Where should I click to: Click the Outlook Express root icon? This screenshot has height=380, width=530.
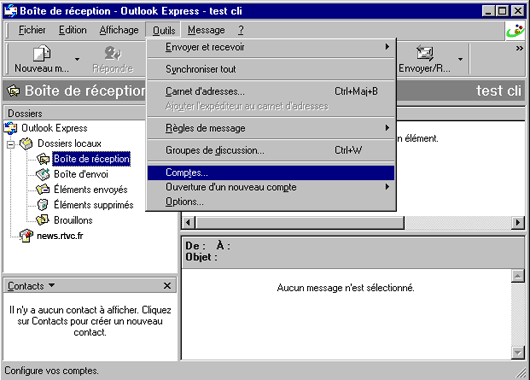[10, 128]
